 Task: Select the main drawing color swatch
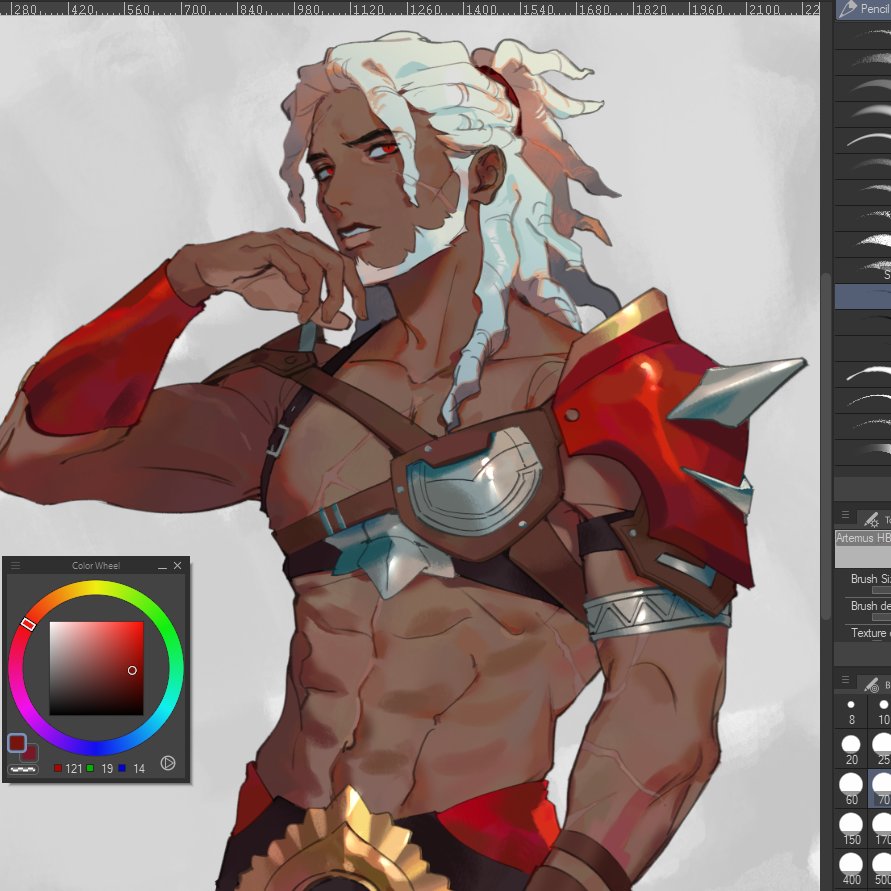pos(16,743)
